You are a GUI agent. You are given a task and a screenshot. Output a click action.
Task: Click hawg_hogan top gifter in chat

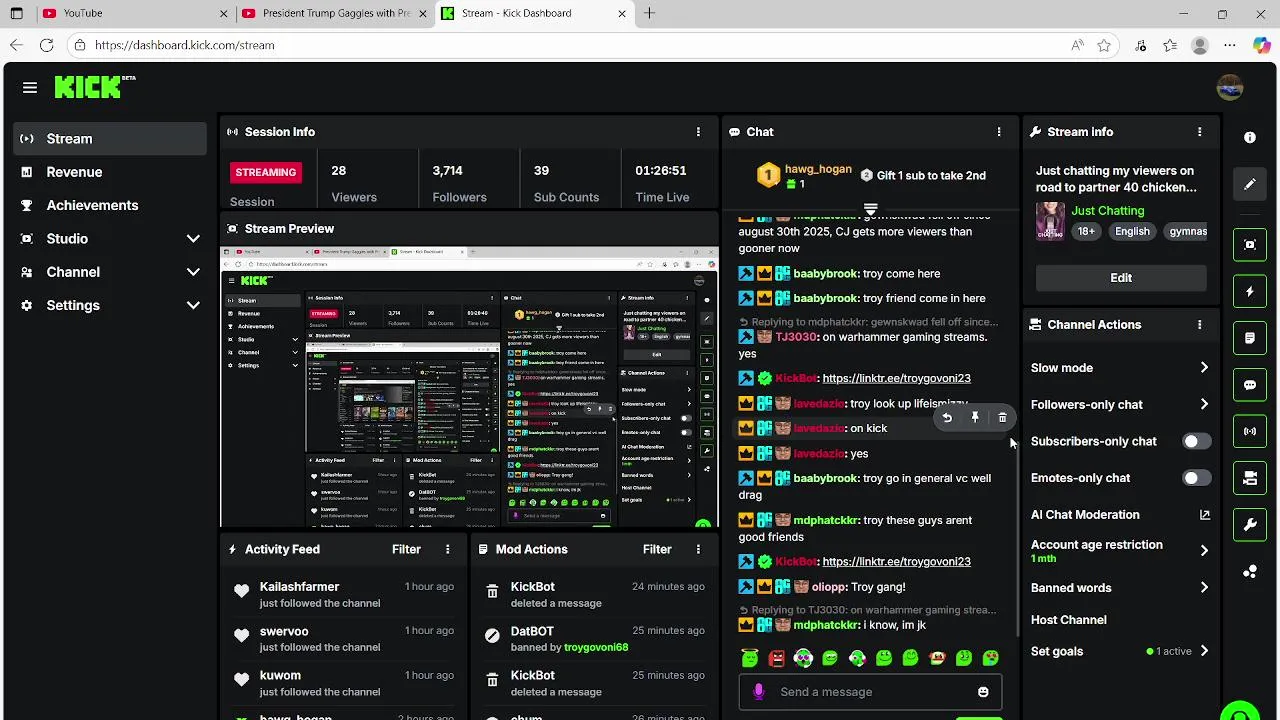(817, 169)
